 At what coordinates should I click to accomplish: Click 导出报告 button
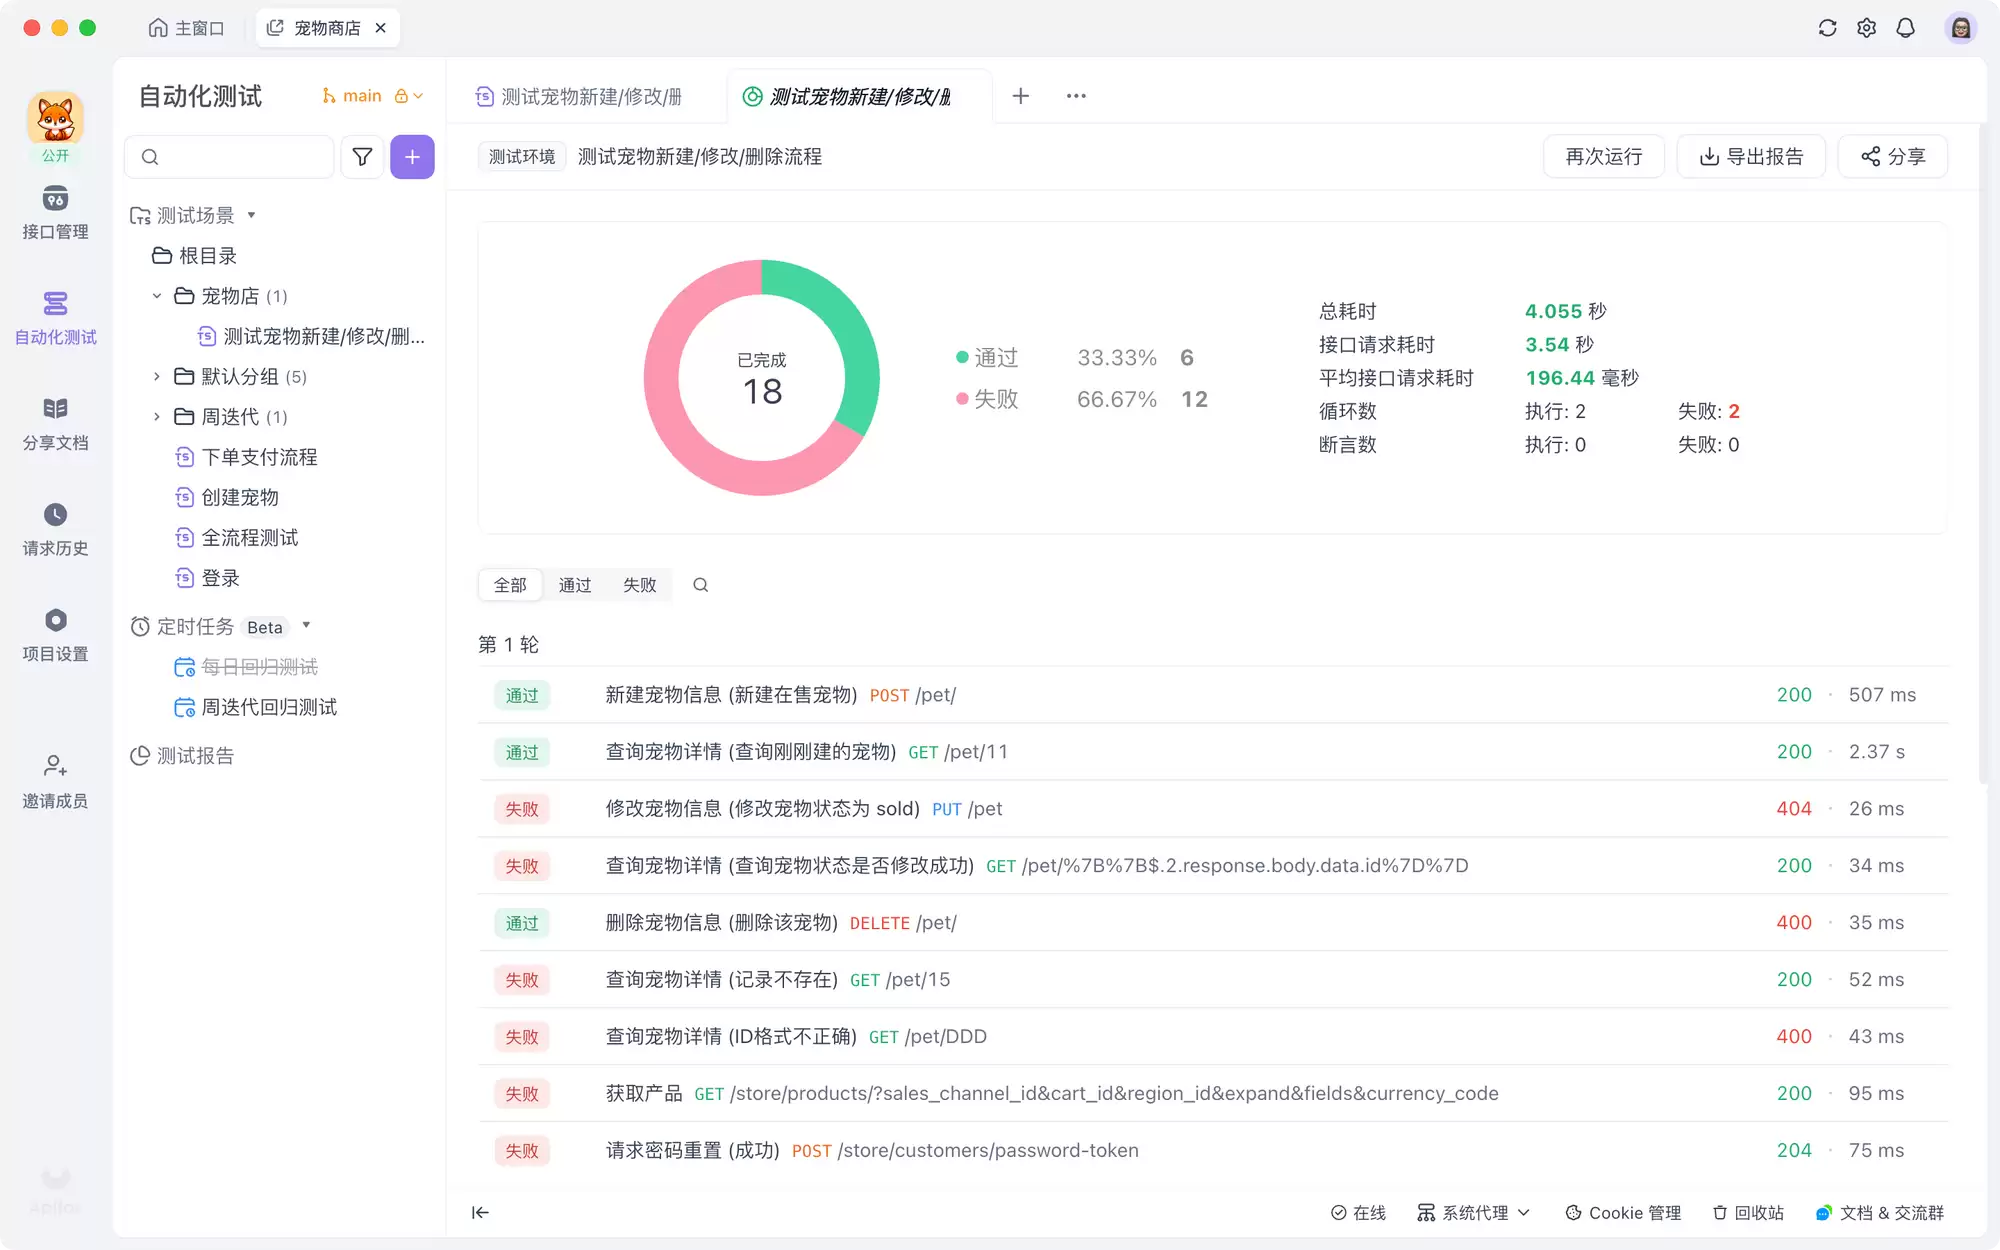pos(1752,157)
